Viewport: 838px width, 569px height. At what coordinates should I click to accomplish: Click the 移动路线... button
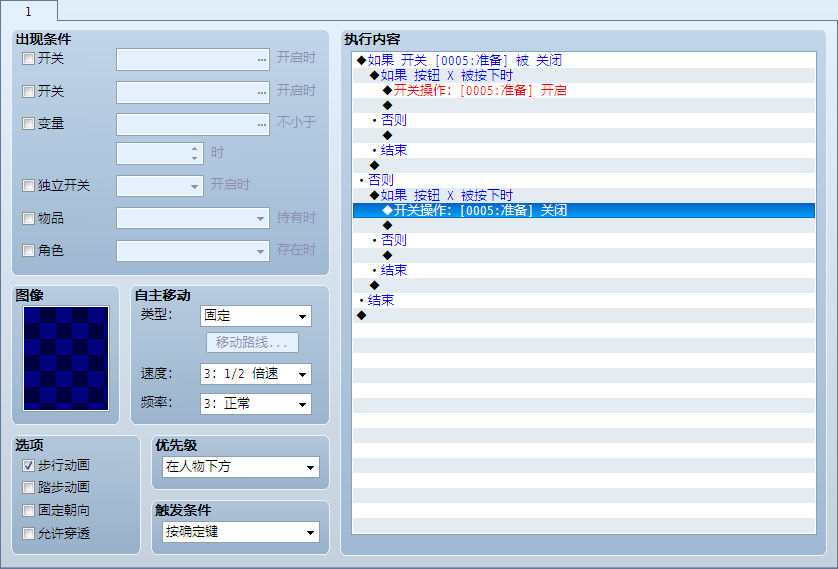coord(252,342)
